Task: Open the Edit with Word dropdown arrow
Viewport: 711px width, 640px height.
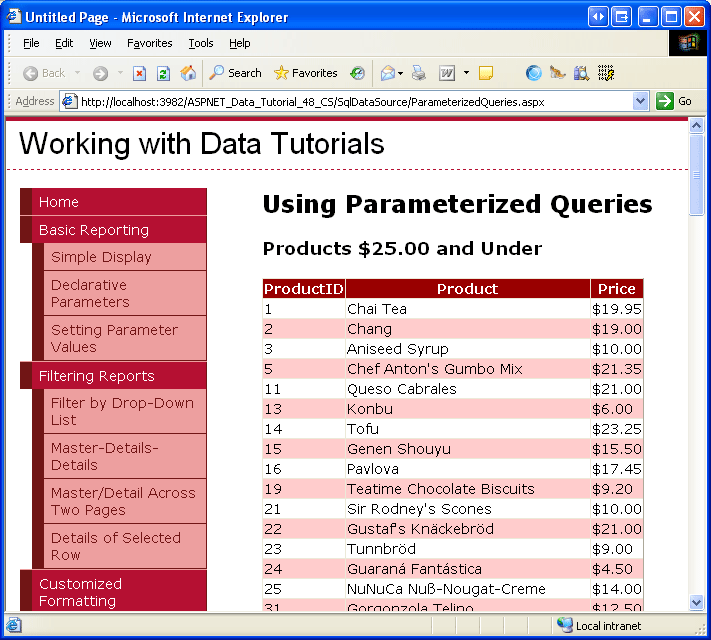Action: [x=466, y=73]
